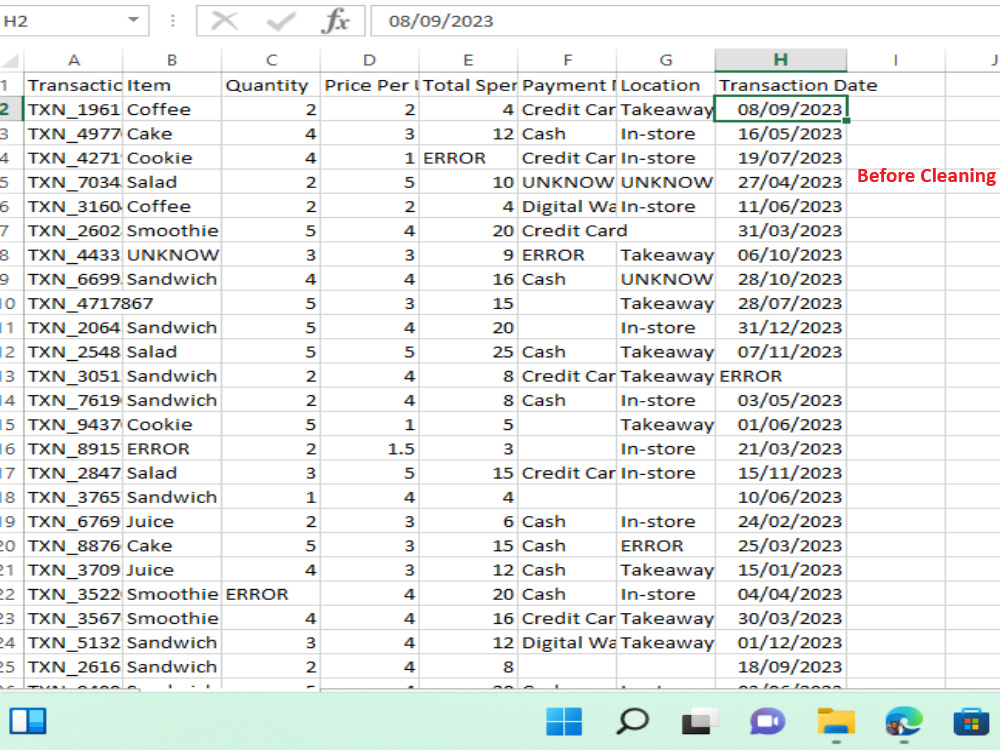Click 'Smoothie' cell in row 23
The width and height of the screenshot is (1000, 750).
172,618
